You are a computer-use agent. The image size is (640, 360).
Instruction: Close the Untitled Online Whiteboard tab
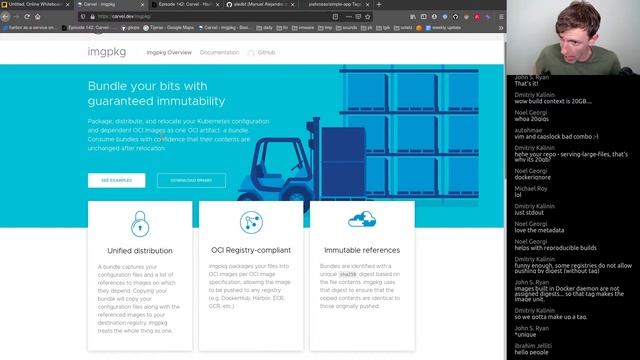(68, 4)
